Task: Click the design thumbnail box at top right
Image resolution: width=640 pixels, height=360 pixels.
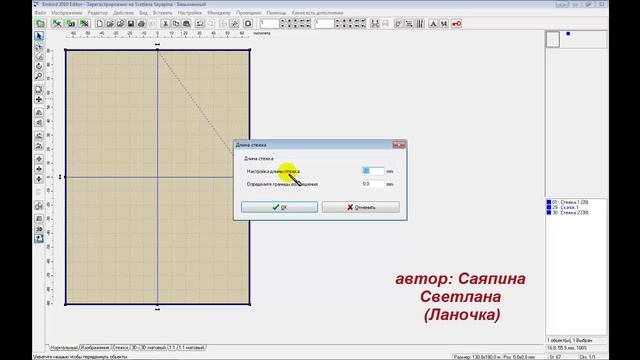Action: tap(553, 40)
